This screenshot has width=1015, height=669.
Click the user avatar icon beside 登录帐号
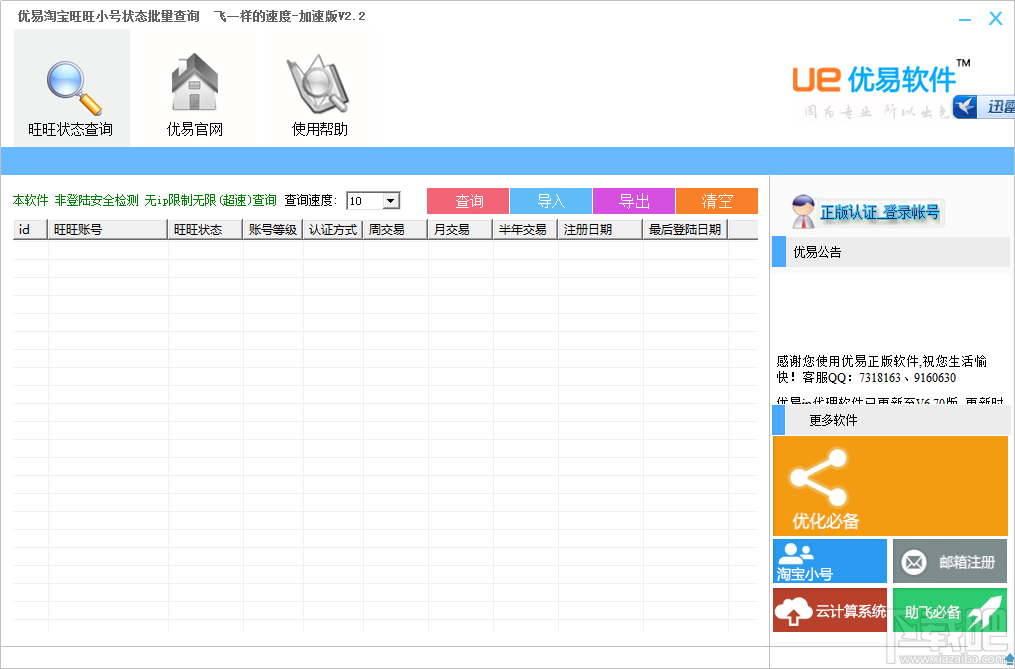(x=803, y=212)
